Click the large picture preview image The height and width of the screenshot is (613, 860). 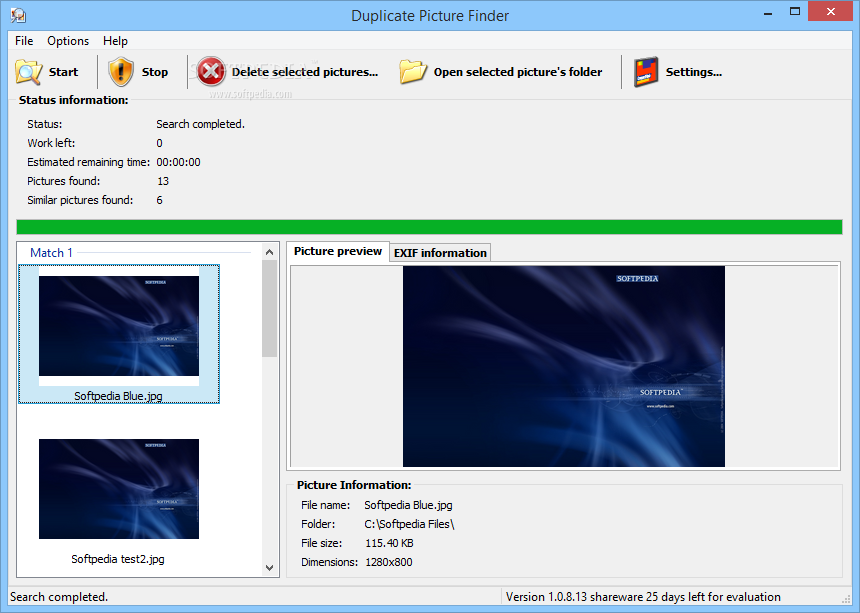(x=564, y=366)
